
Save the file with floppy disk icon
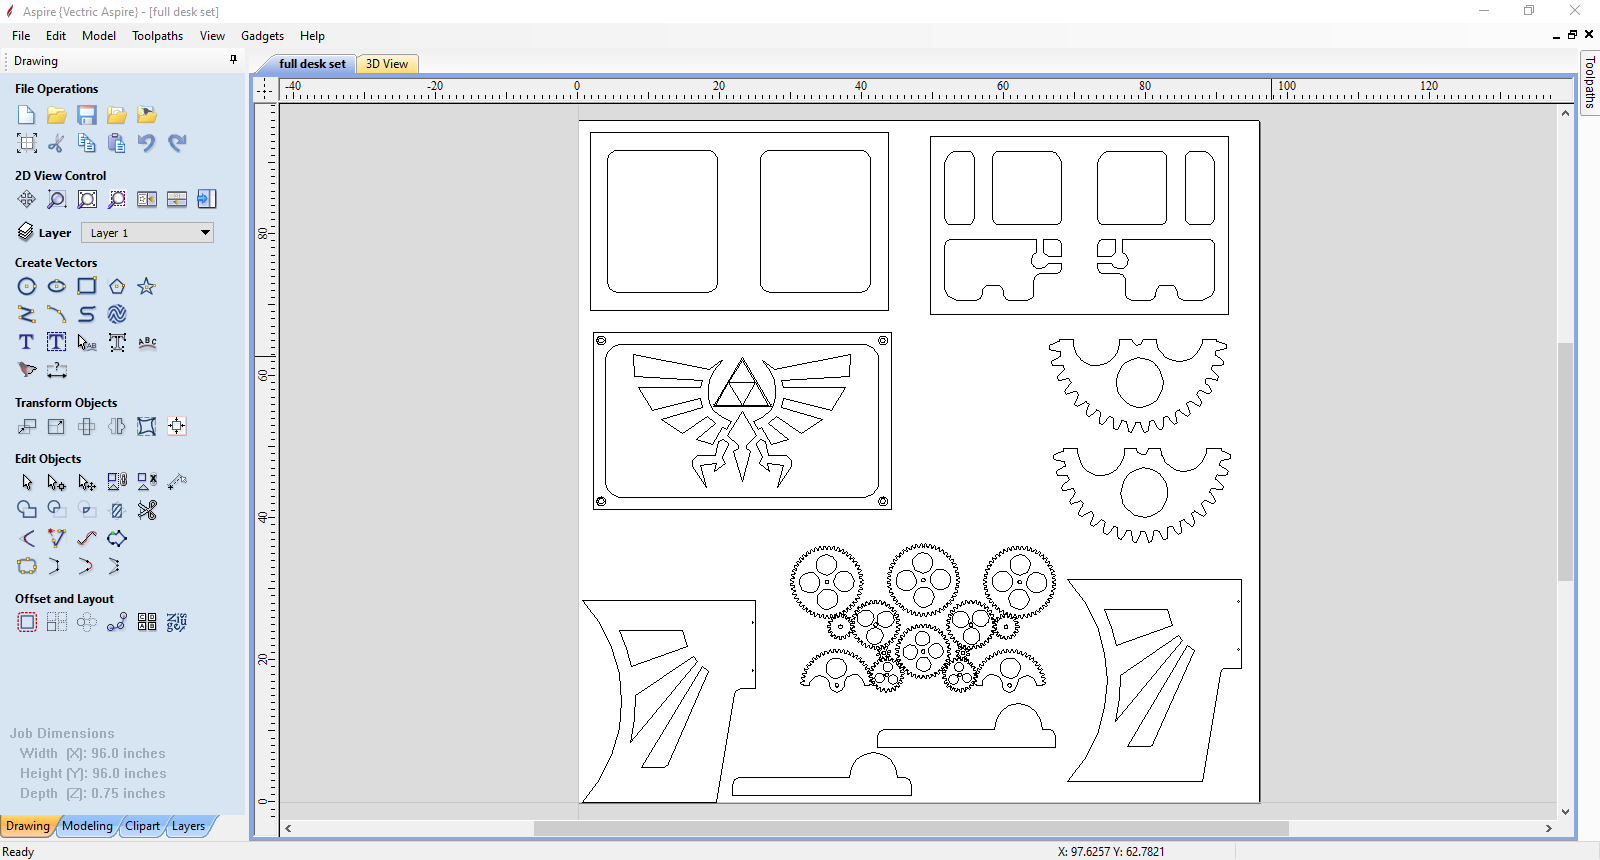[87, 115]
